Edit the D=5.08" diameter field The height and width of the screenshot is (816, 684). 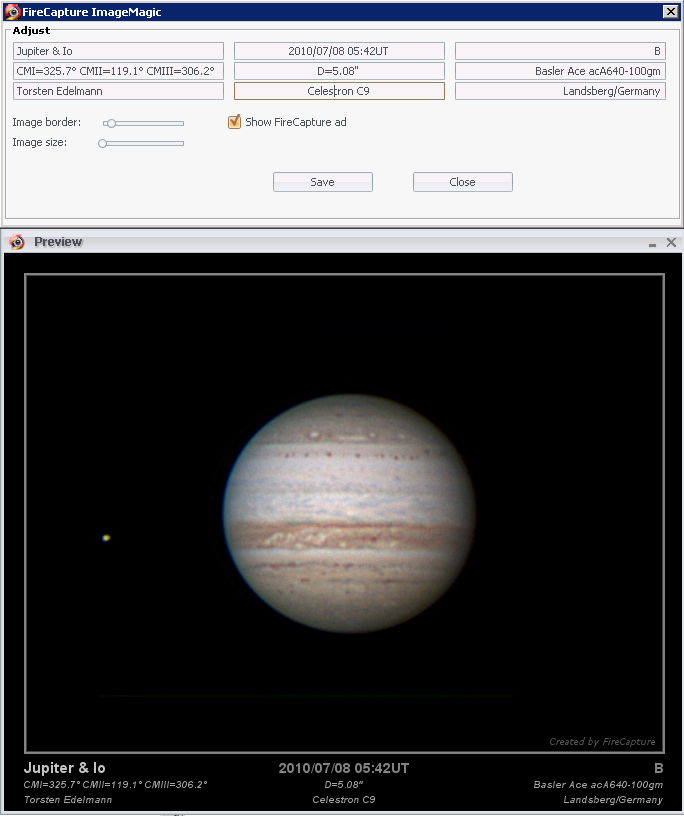click(339, 71)
